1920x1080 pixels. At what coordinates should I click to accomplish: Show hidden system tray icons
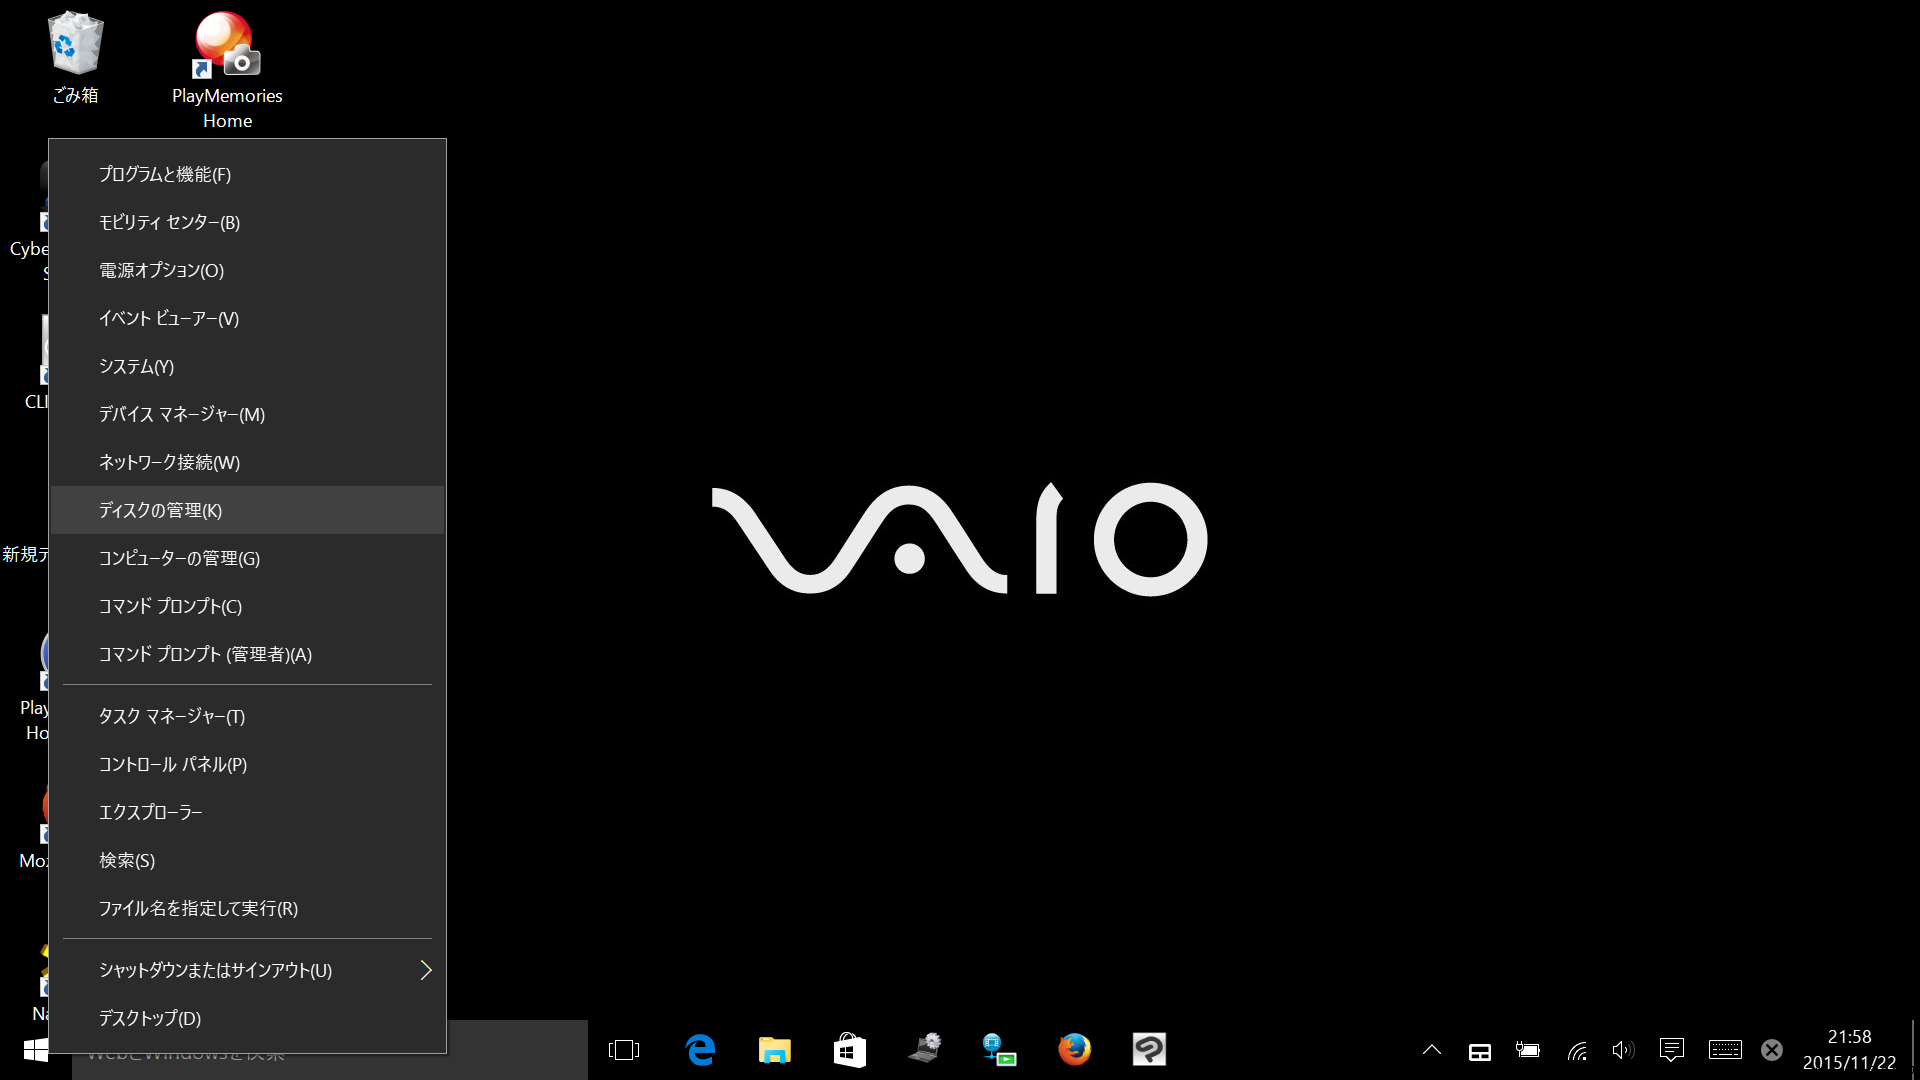1432,1050
